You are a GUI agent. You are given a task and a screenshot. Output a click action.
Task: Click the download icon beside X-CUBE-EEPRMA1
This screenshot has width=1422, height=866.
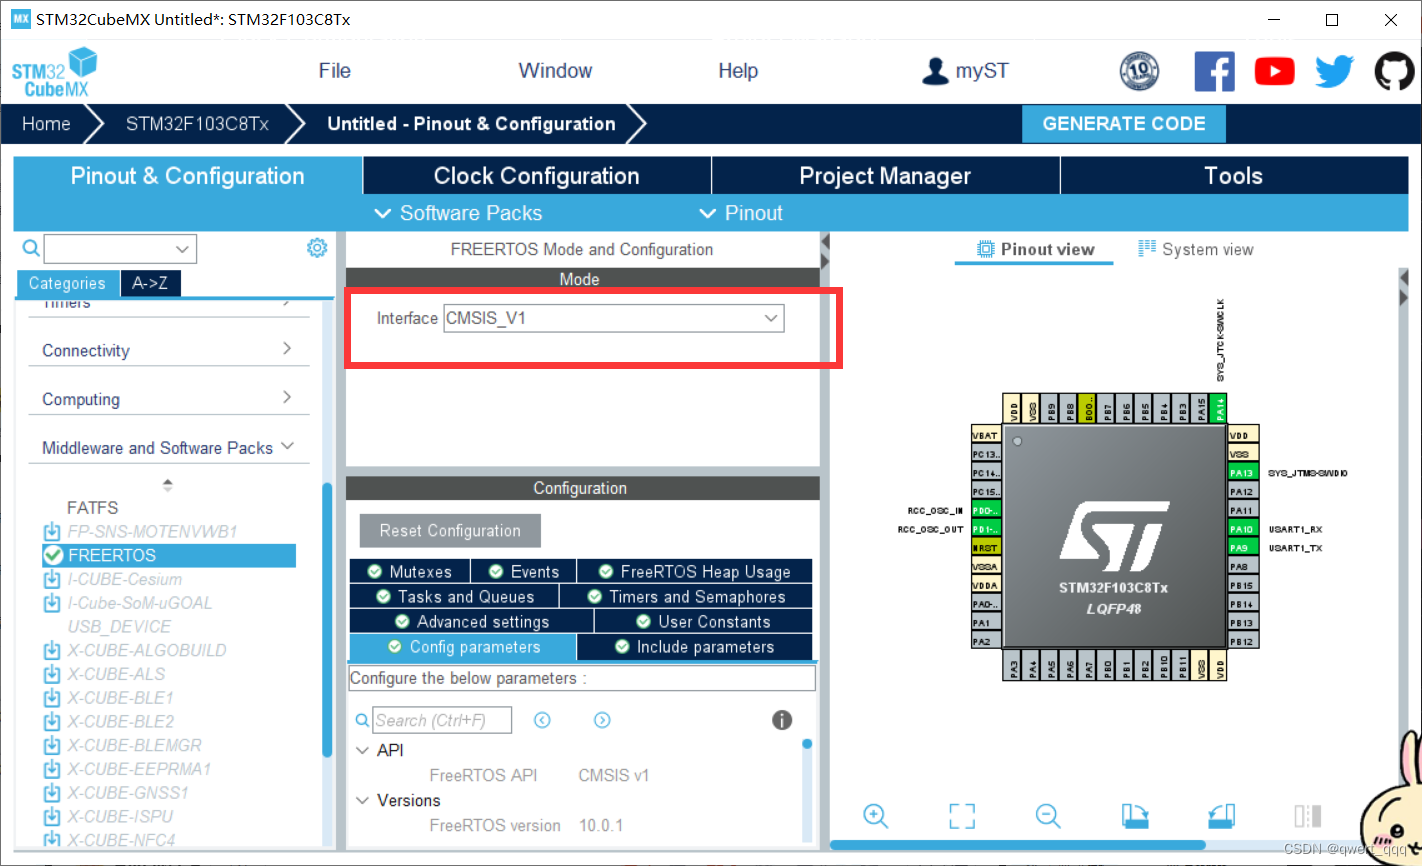(x=52, y=769)
